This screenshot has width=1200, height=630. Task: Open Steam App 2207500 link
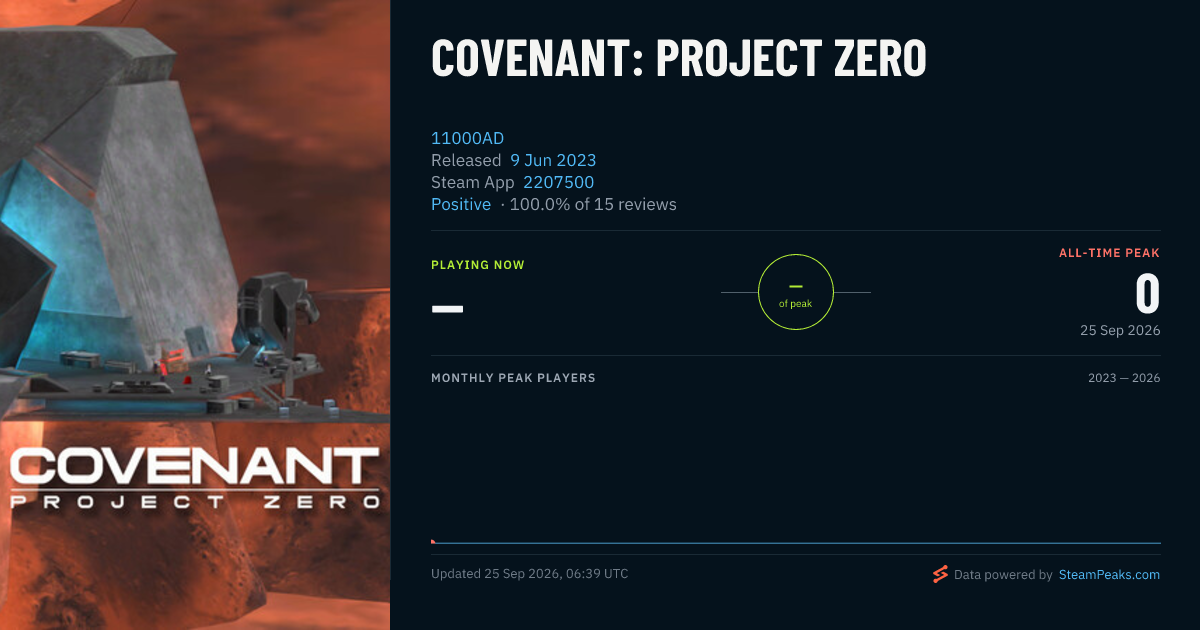click(x=558, y=182)
